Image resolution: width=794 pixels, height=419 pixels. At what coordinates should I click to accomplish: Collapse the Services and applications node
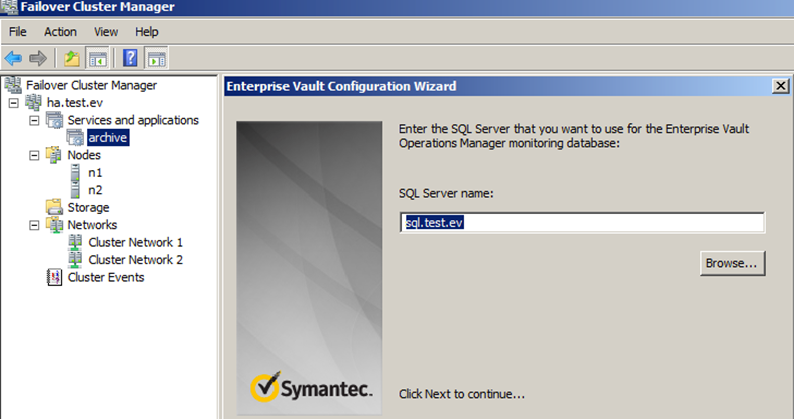click(x=34, y=121)
